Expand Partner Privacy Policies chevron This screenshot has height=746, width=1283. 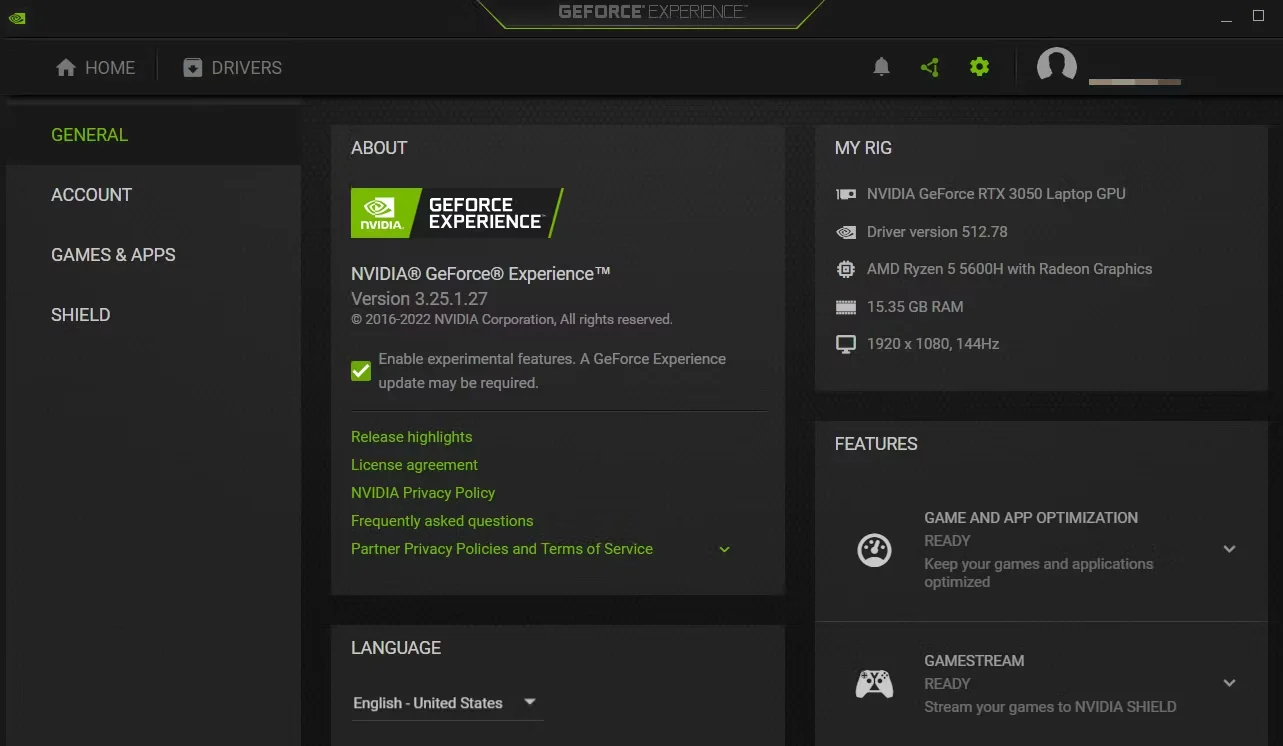point(723,549)
